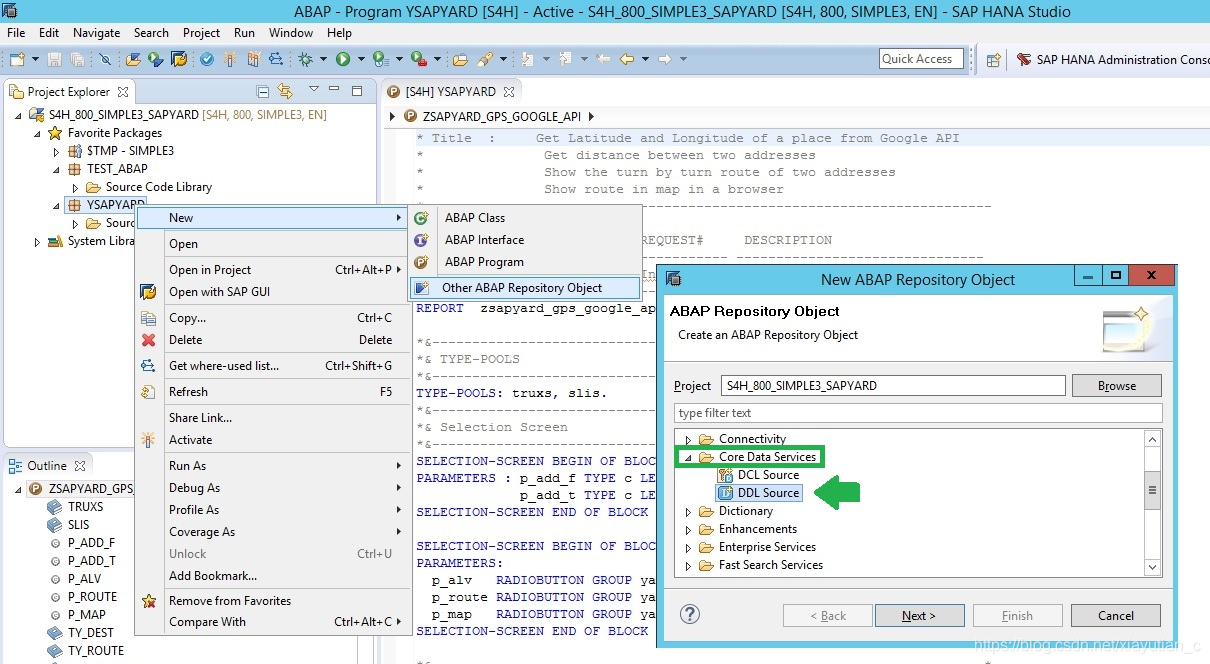The image size is (1210, 664).
Task: Open dropdown arrow next to Run icon
Action: coord(361,59)
